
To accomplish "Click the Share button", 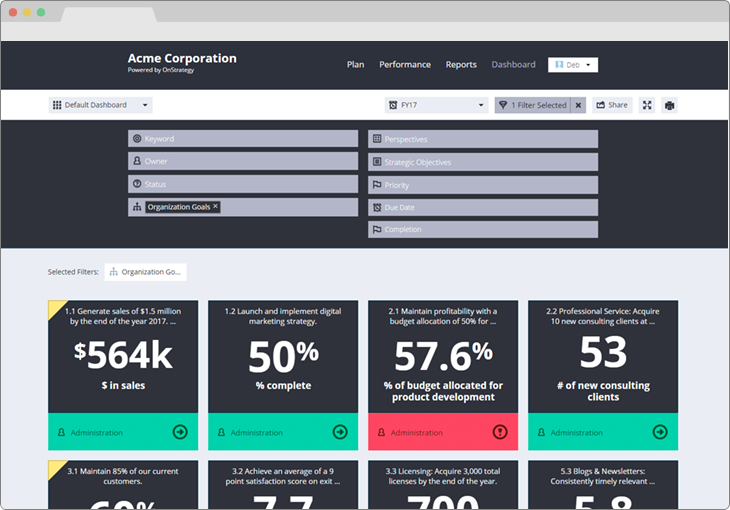I will point(612,105).
